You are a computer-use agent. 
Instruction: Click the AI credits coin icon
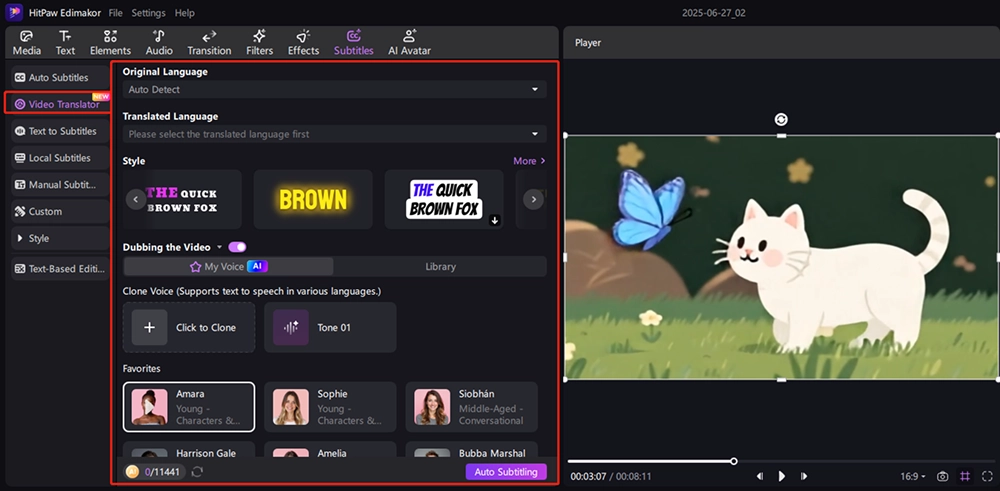click(x=133, y=472)
